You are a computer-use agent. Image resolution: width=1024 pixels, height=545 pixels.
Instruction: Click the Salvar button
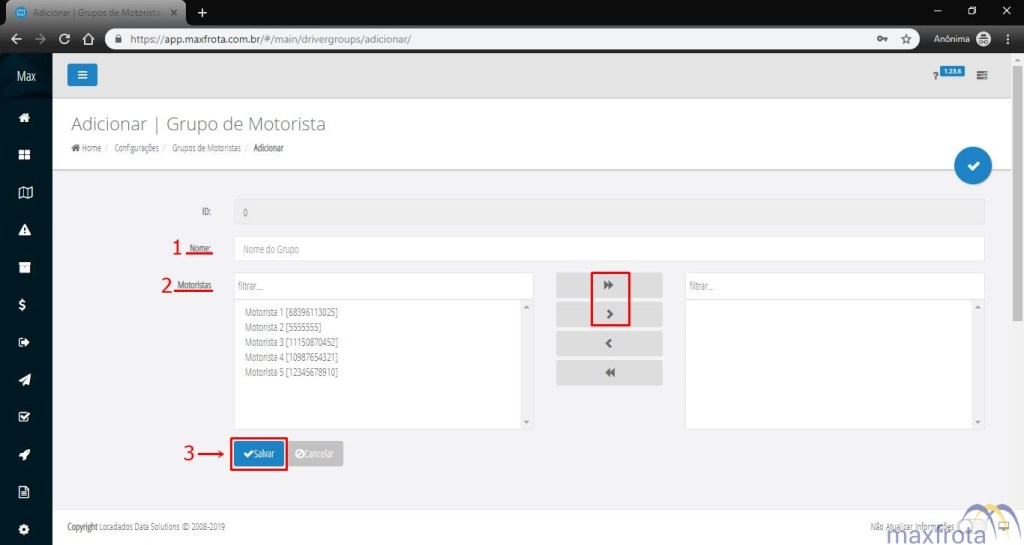click(x=259, y=454)
